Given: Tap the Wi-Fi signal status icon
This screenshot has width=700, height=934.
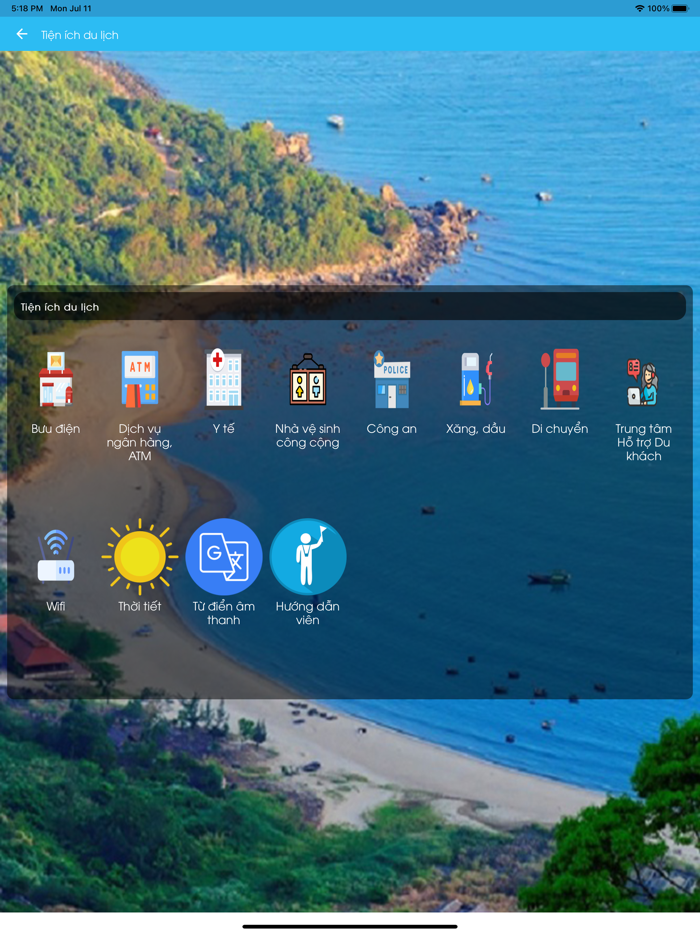Looking at the screenshot, I should tap(640, 8).
